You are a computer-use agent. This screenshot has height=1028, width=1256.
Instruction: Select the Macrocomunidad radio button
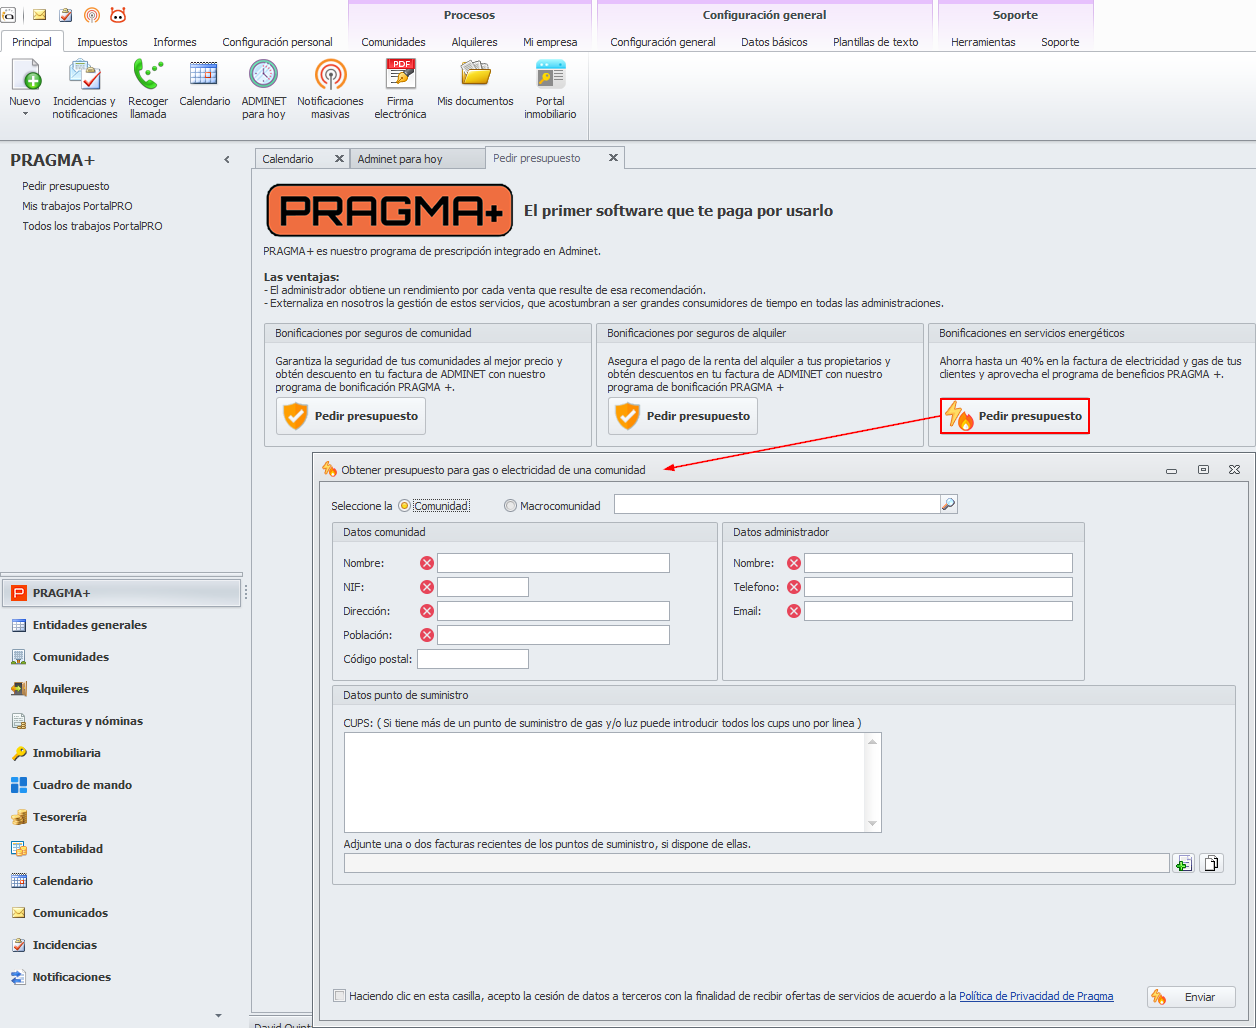click(x=510, y=506)
